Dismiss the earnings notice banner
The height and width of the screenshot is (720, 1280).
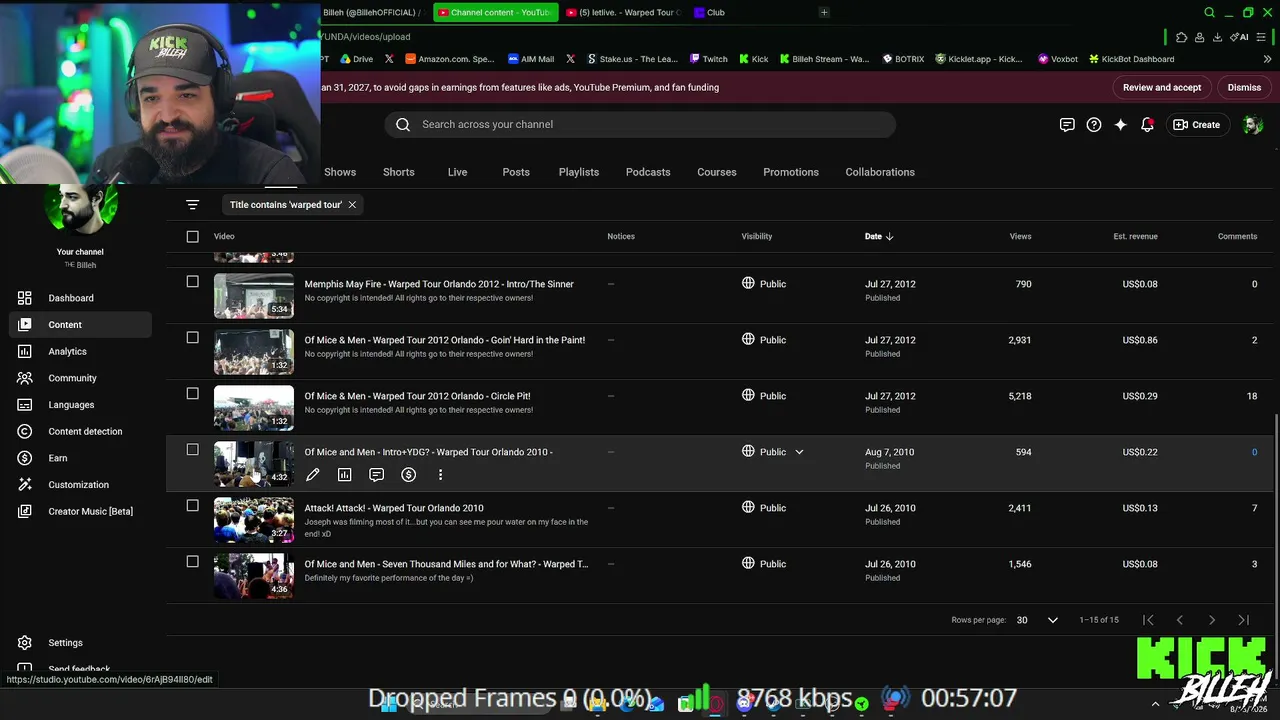coord(1244,87)
